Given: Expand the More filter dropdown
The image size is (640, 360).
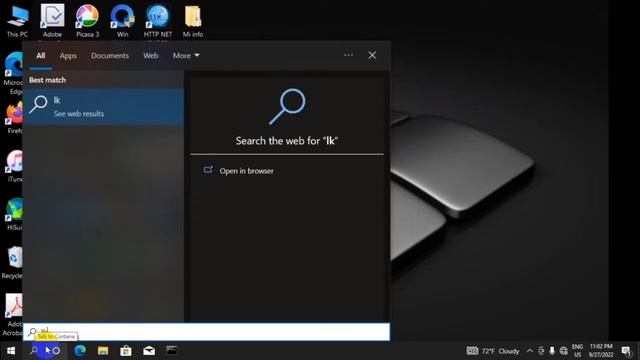Looking at the screenshot, I should click(186, 56).
